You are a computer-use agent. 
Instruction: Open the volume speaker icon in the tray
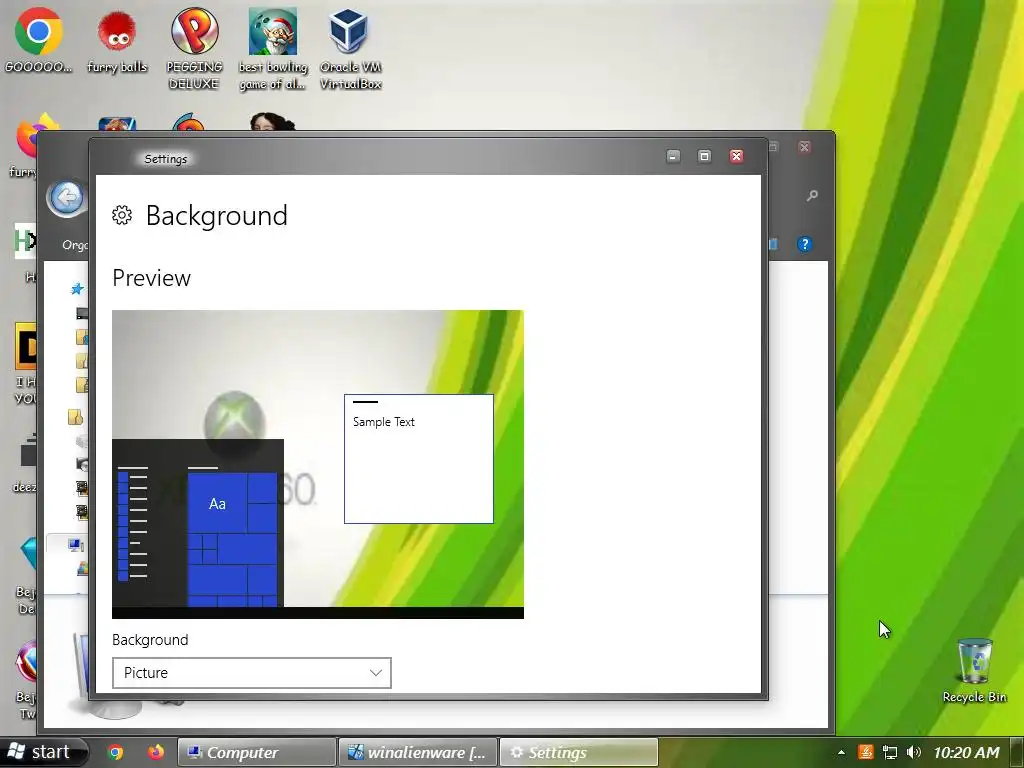914,752
